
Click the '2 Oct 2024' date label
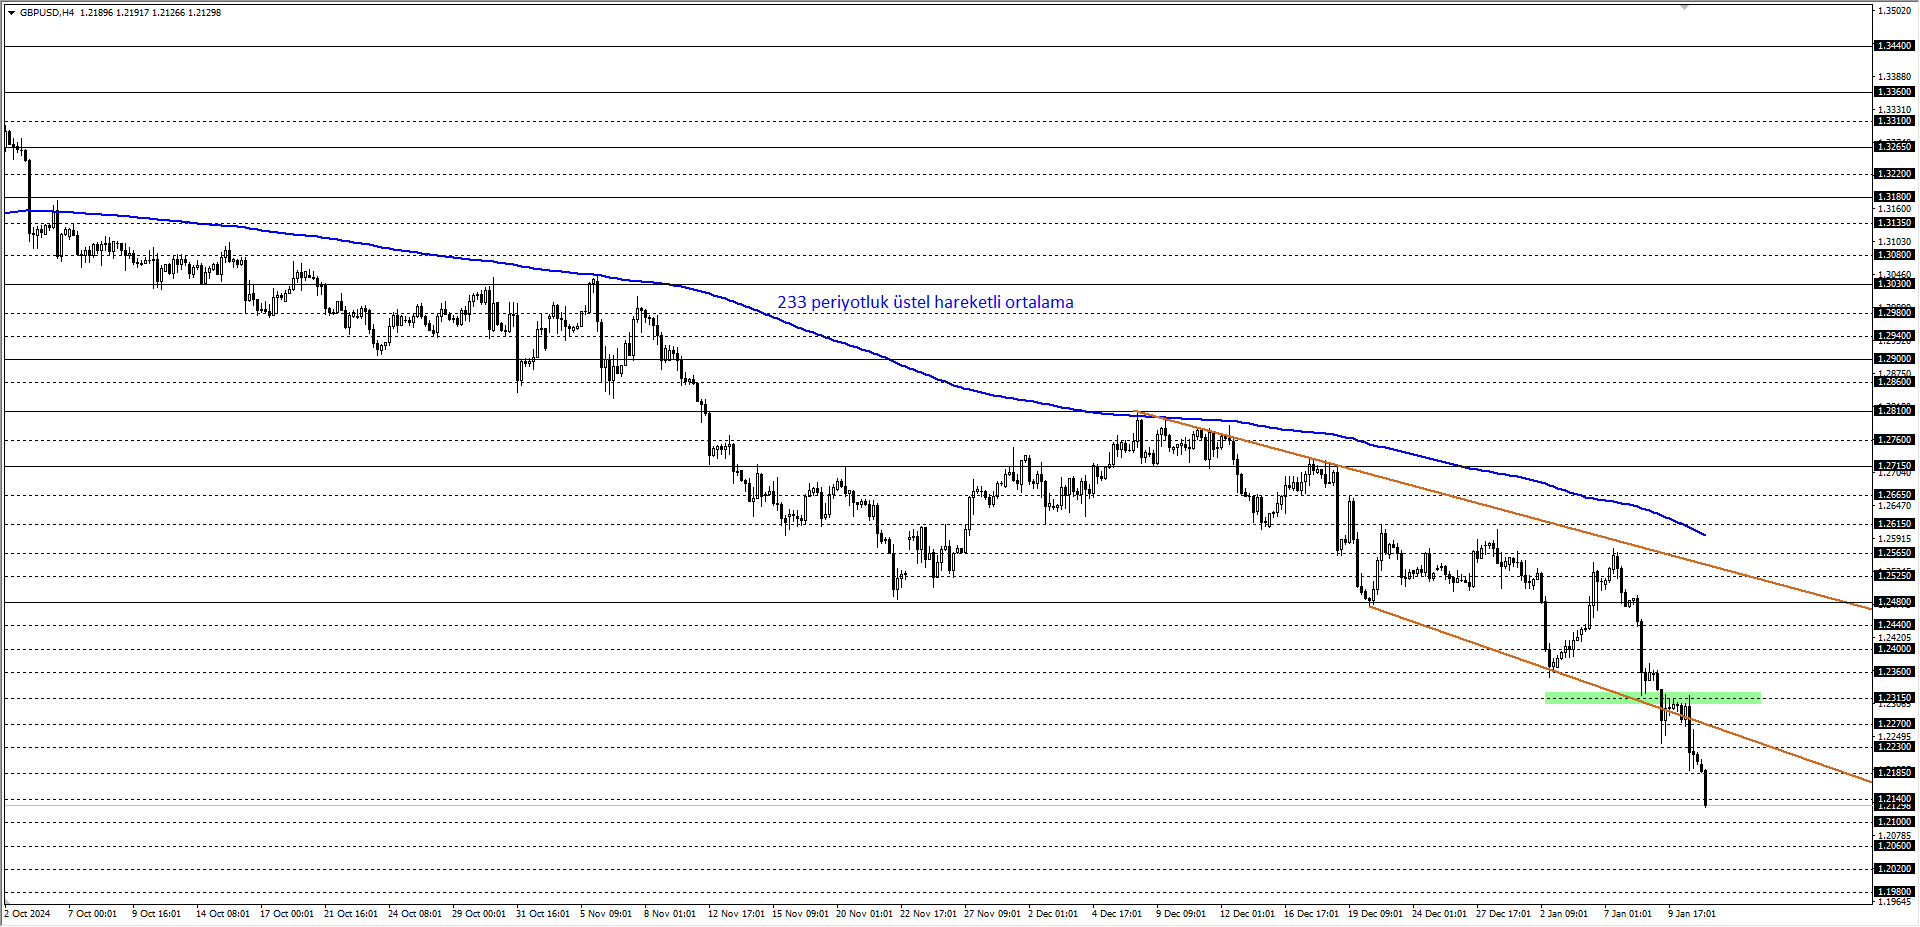tap(27, 914)
